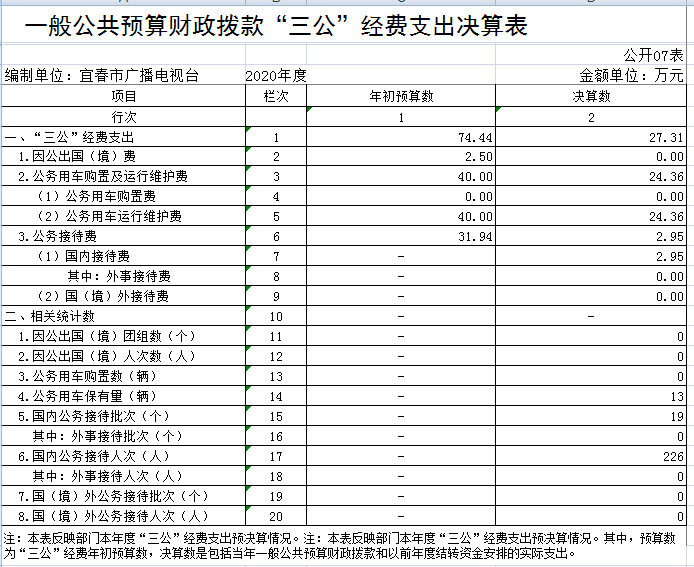Image resolution: width=694 pixels, height=567 pixels.
Task: Click the budget value 31.94
Action: pyautogui.click(x=475, y=236)
